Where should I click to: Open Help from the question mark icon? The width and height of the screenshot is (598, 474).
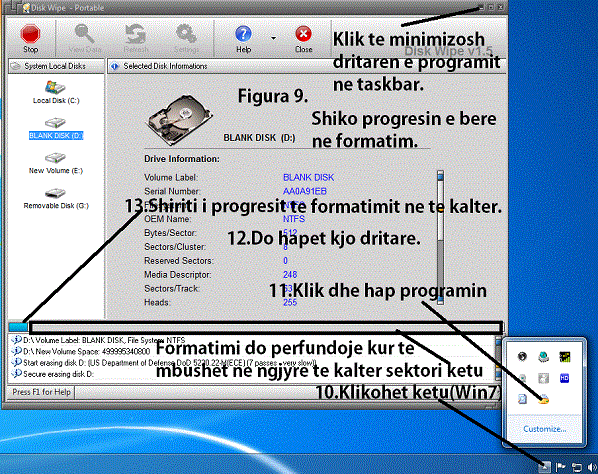(243, 38)
